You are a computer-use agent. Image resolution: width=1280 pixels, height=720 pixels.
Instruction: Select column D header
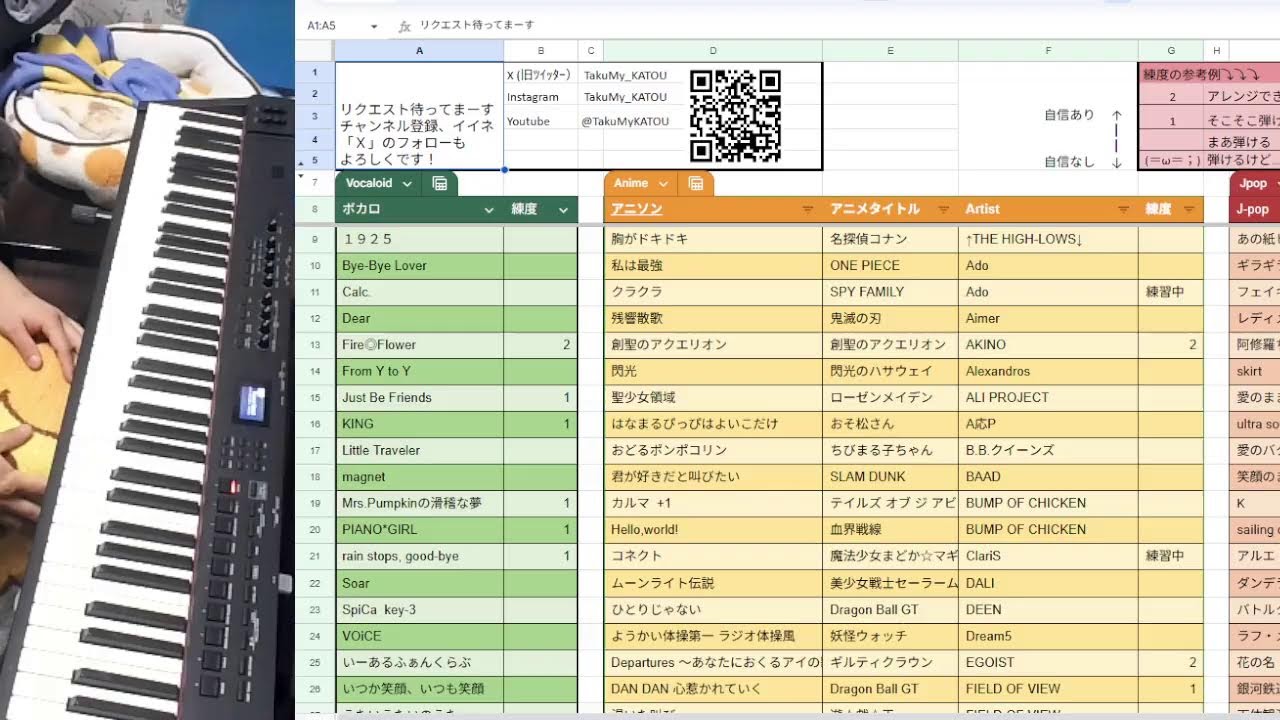click(x=713, y=51)
